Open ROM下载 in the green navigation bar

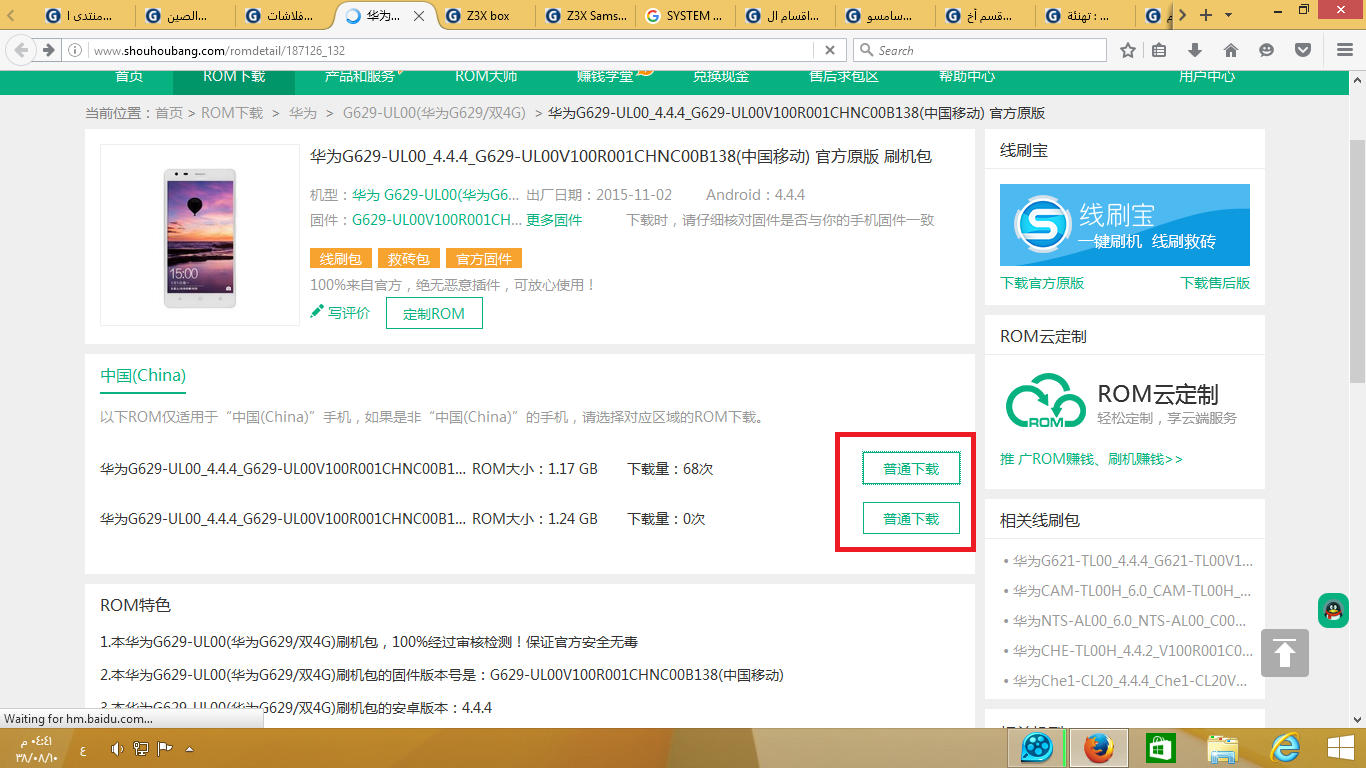234,76
